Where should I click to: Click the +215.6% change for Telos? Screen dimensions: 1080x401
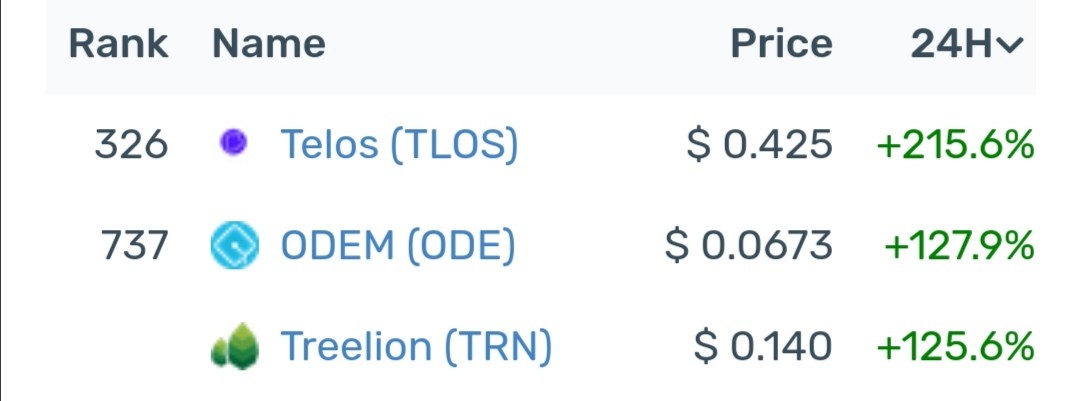pos(955,145)
